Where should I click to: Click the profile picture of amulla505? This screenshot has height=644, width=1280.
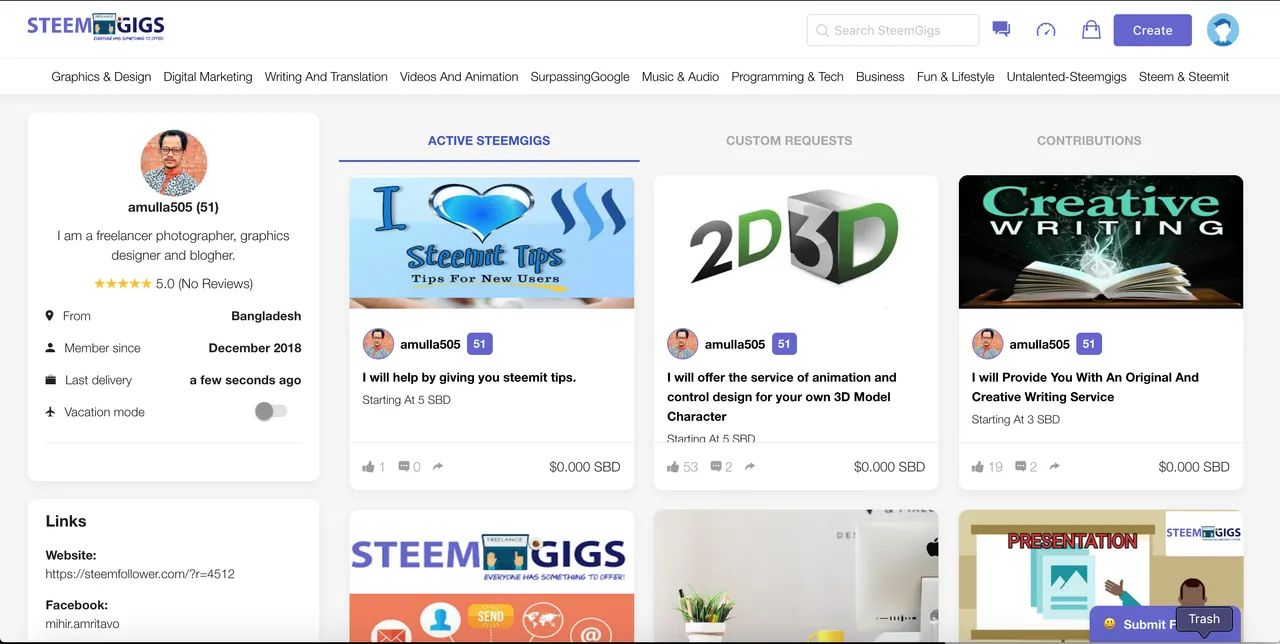point(174,162)
